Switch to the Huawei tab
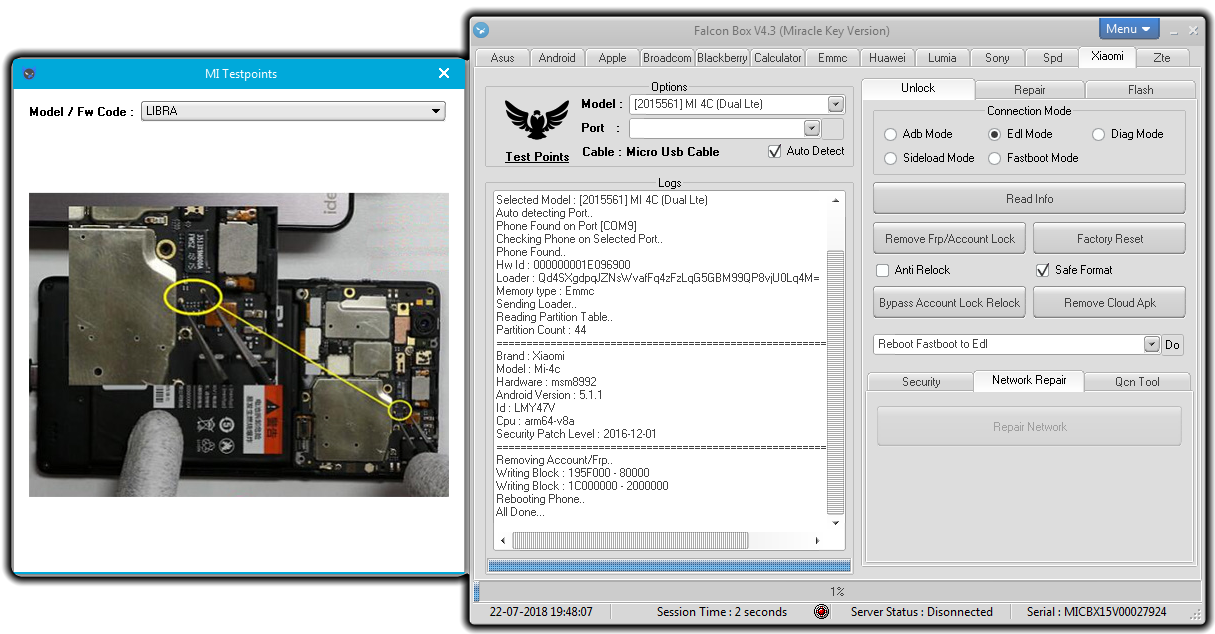The image size is (1215, 634). (887, 58)
